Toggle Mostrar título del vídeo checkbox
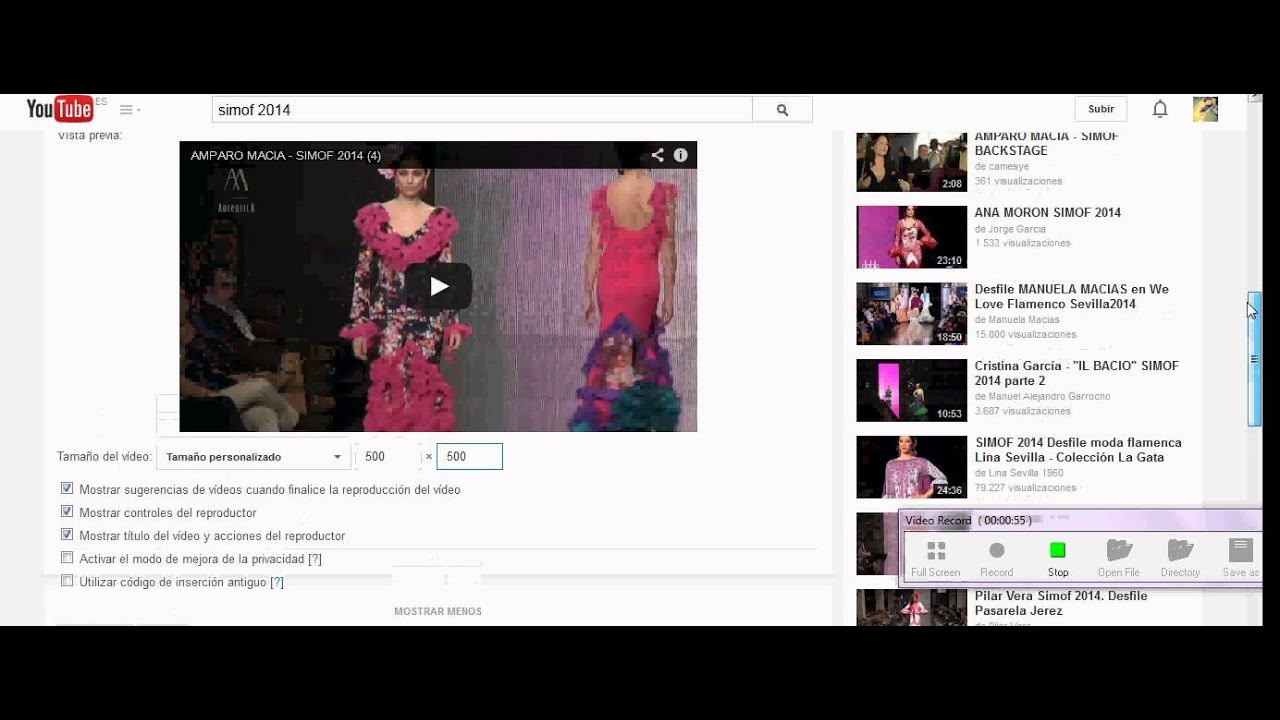The width and height of the screenshot is (1280, 720). (x=67, y=535)
